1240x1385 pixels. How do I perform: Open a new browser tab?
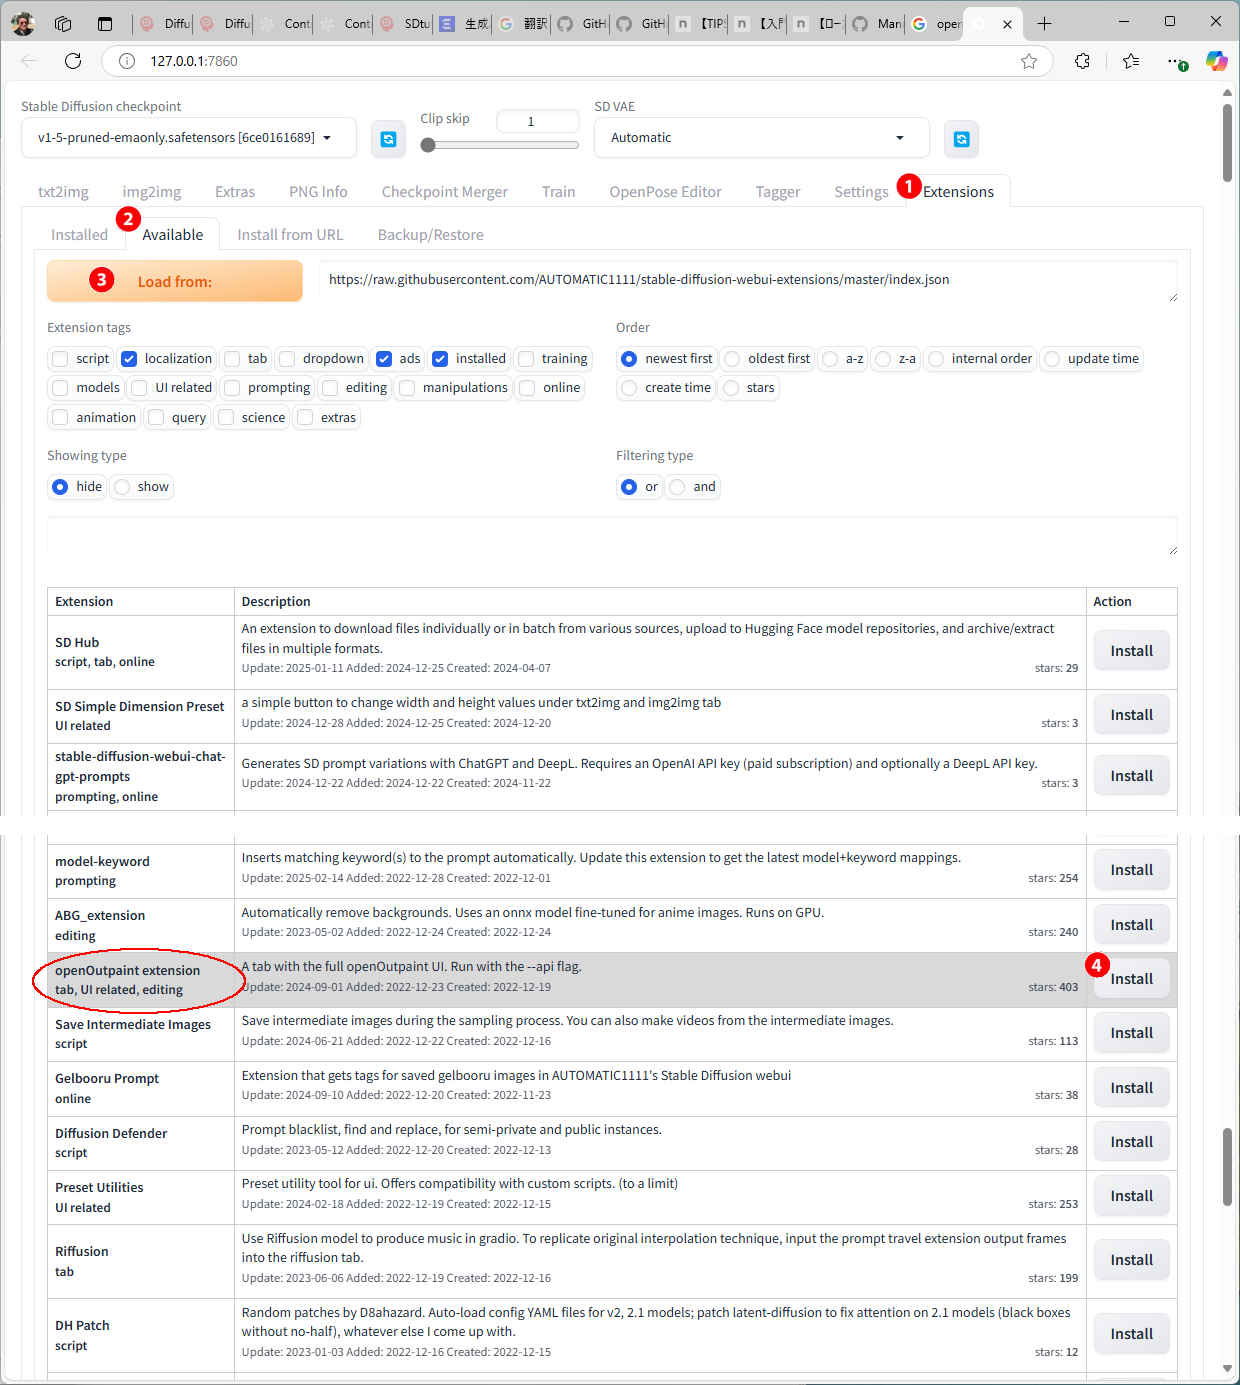1044,23
